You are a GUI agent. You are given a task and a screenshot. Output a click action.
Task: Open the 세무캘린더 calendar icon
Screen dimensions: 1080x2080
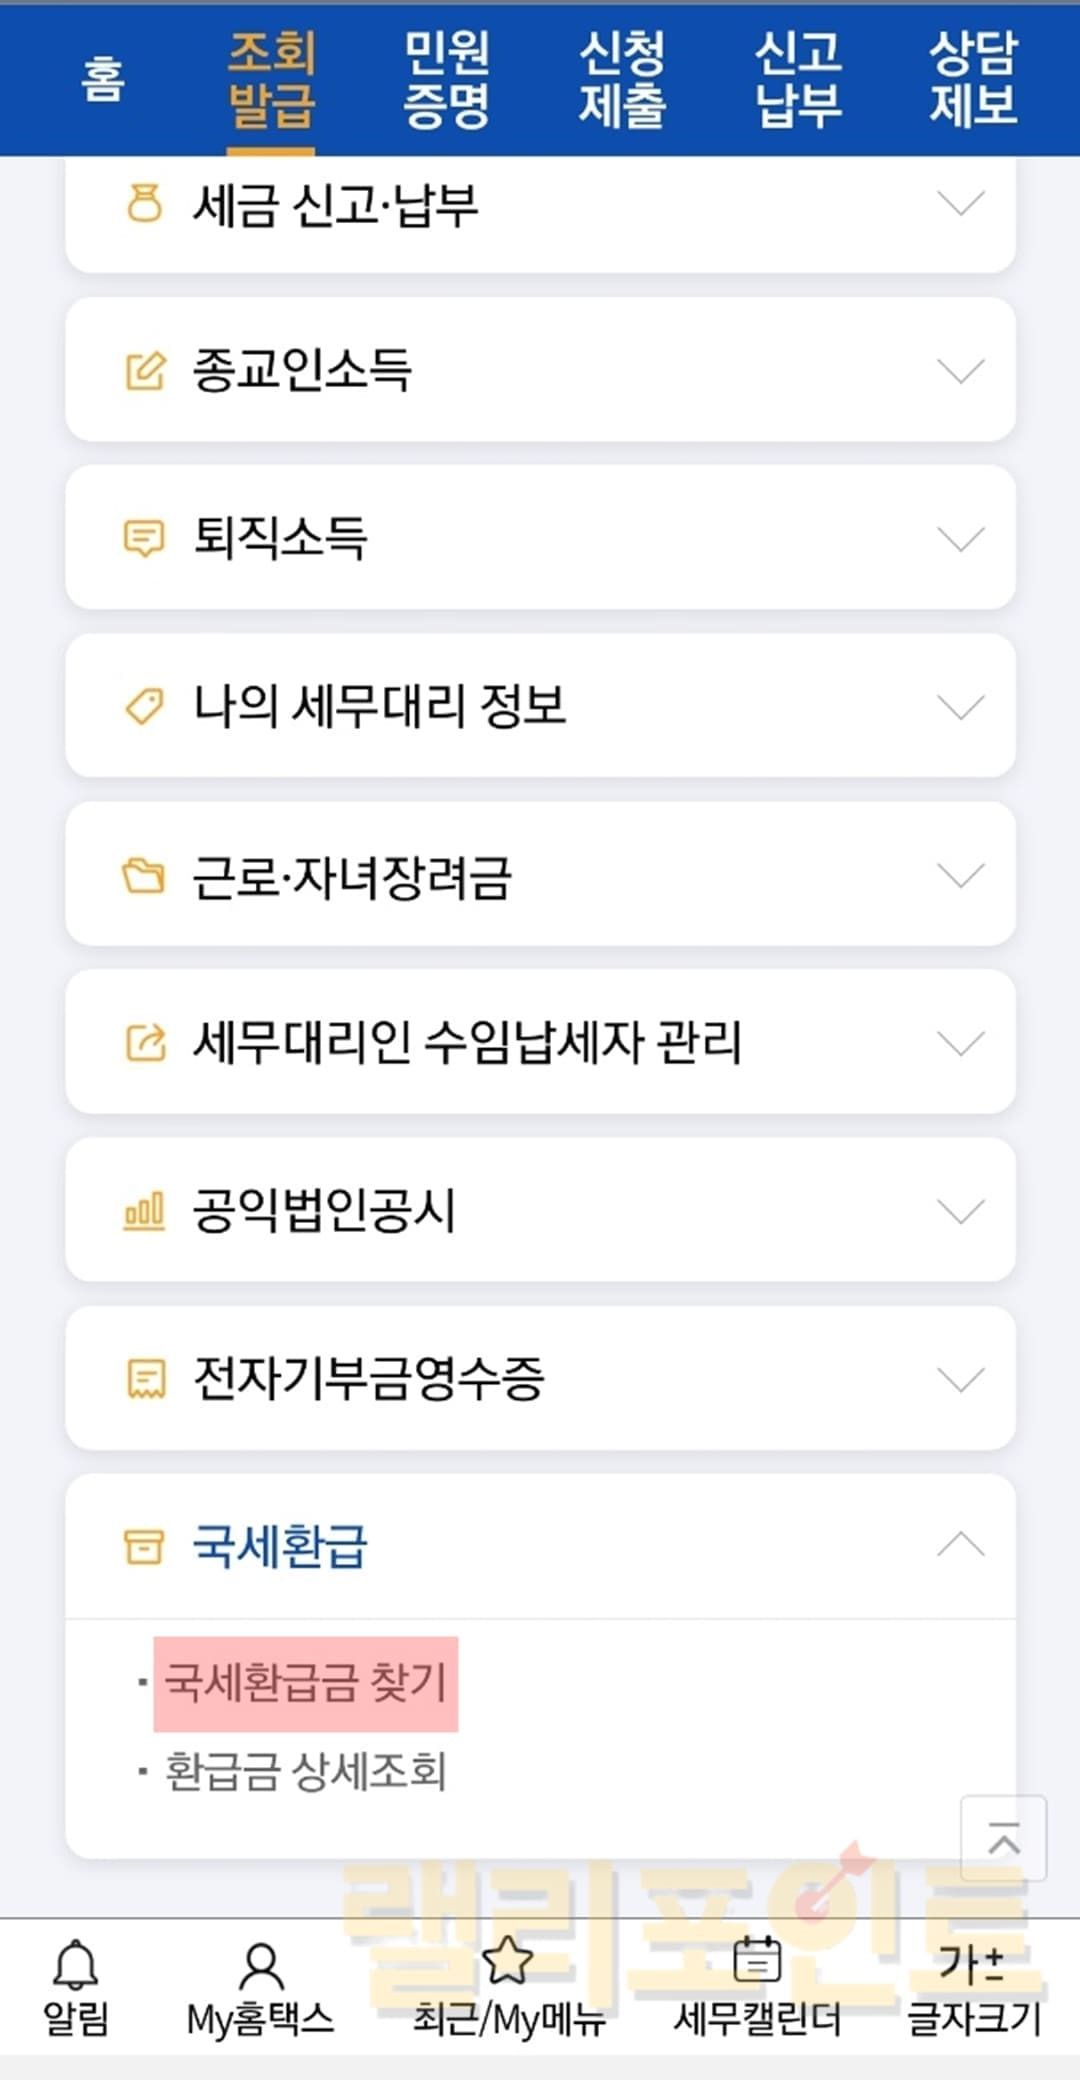coord(757,1960)
